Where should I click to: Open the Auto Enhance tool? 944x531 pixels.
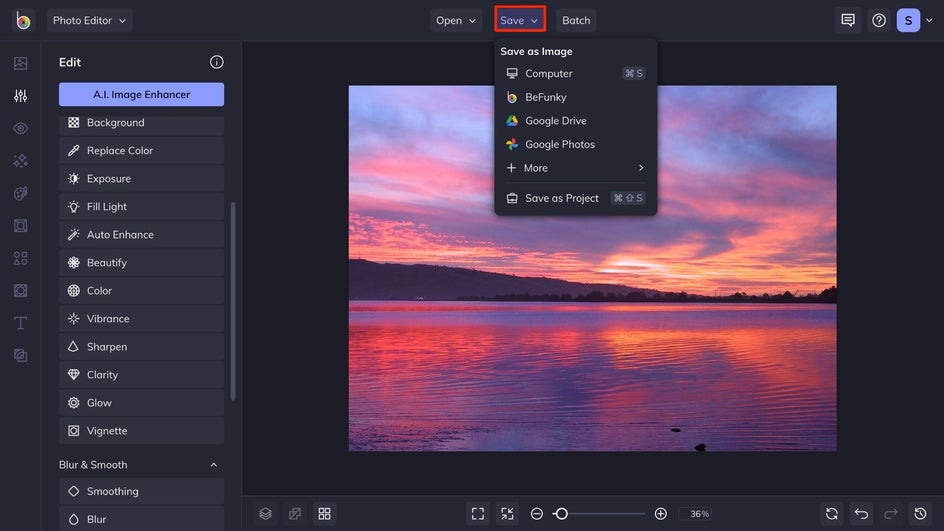coord(141,235)
